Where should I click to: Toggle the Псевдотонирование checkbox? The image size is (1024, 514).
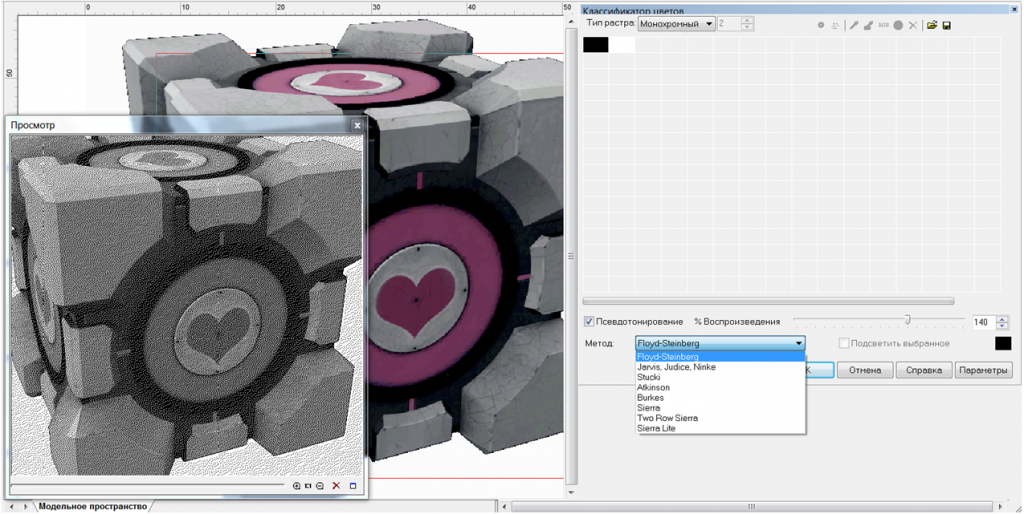click(x=589, y=321)
